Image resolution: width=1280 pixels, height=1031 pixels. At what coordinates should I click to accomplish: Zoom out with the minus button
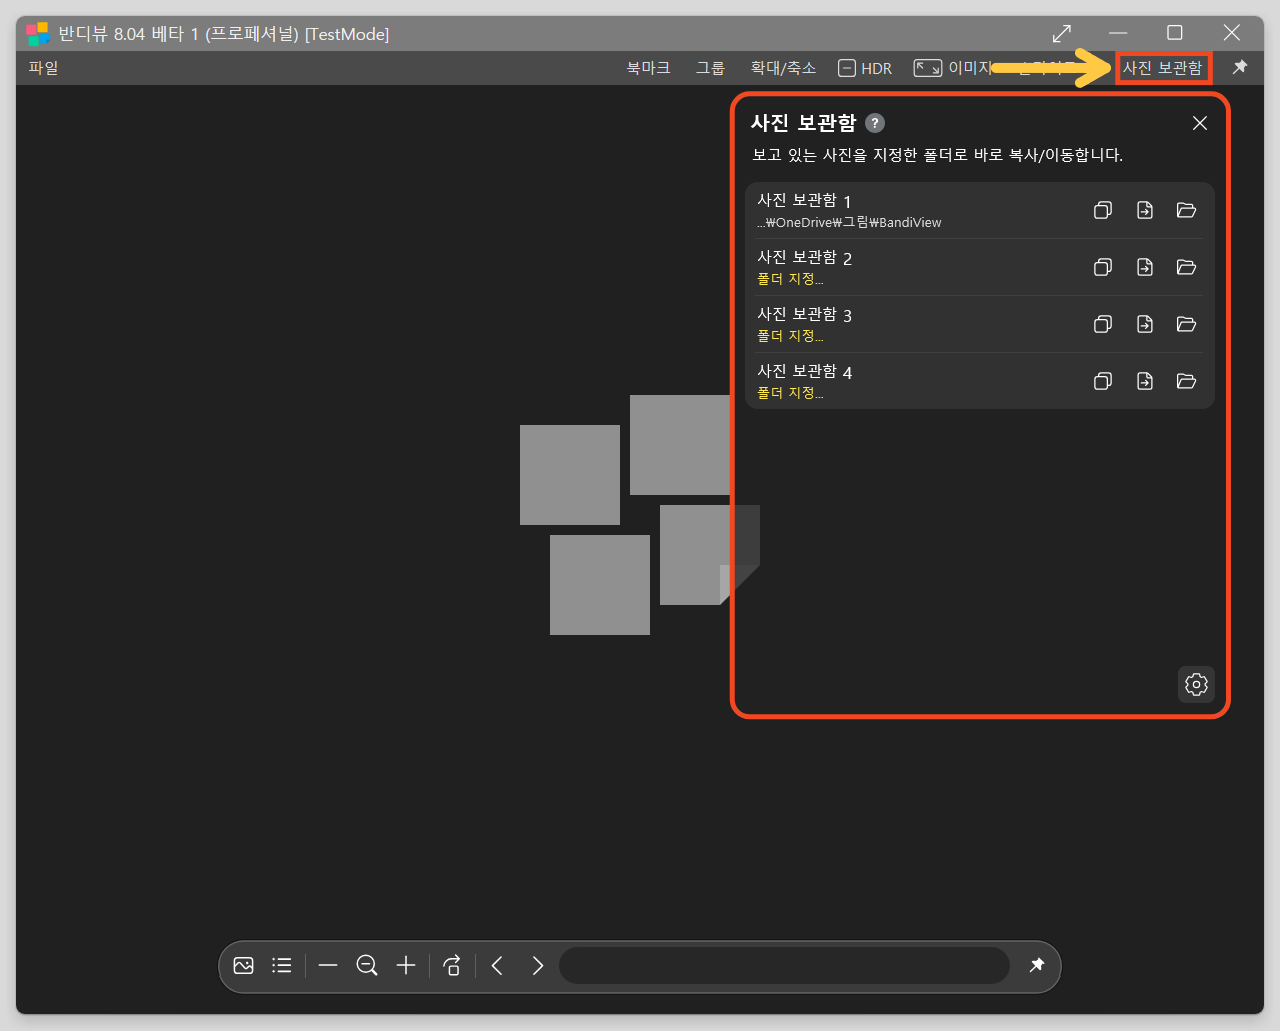tap(328, 965)
